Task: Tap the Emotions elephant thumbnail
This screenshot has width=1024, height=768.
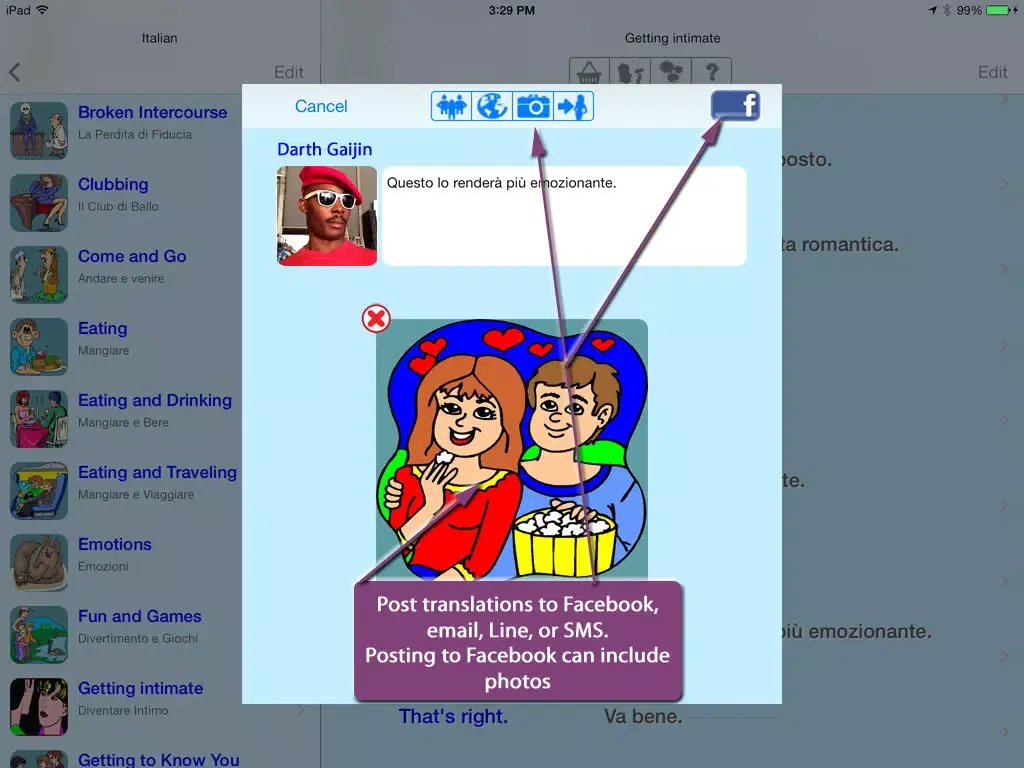Action: 39,562
